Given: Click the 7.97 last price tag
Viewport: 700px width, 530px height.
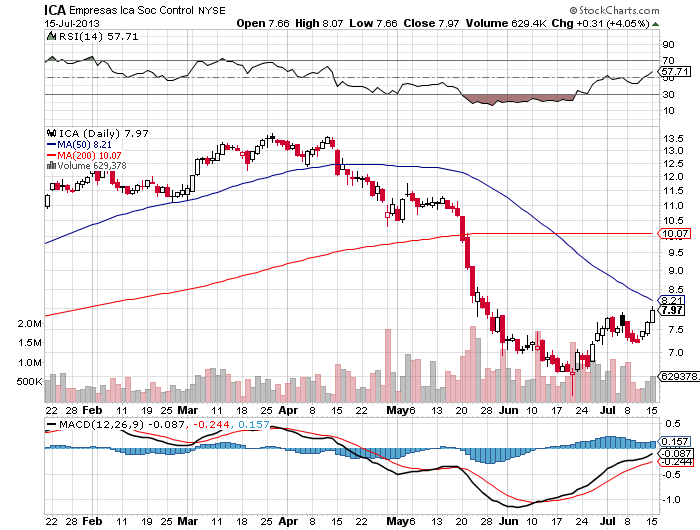Looking at the screenshot, I should (671, 310).
